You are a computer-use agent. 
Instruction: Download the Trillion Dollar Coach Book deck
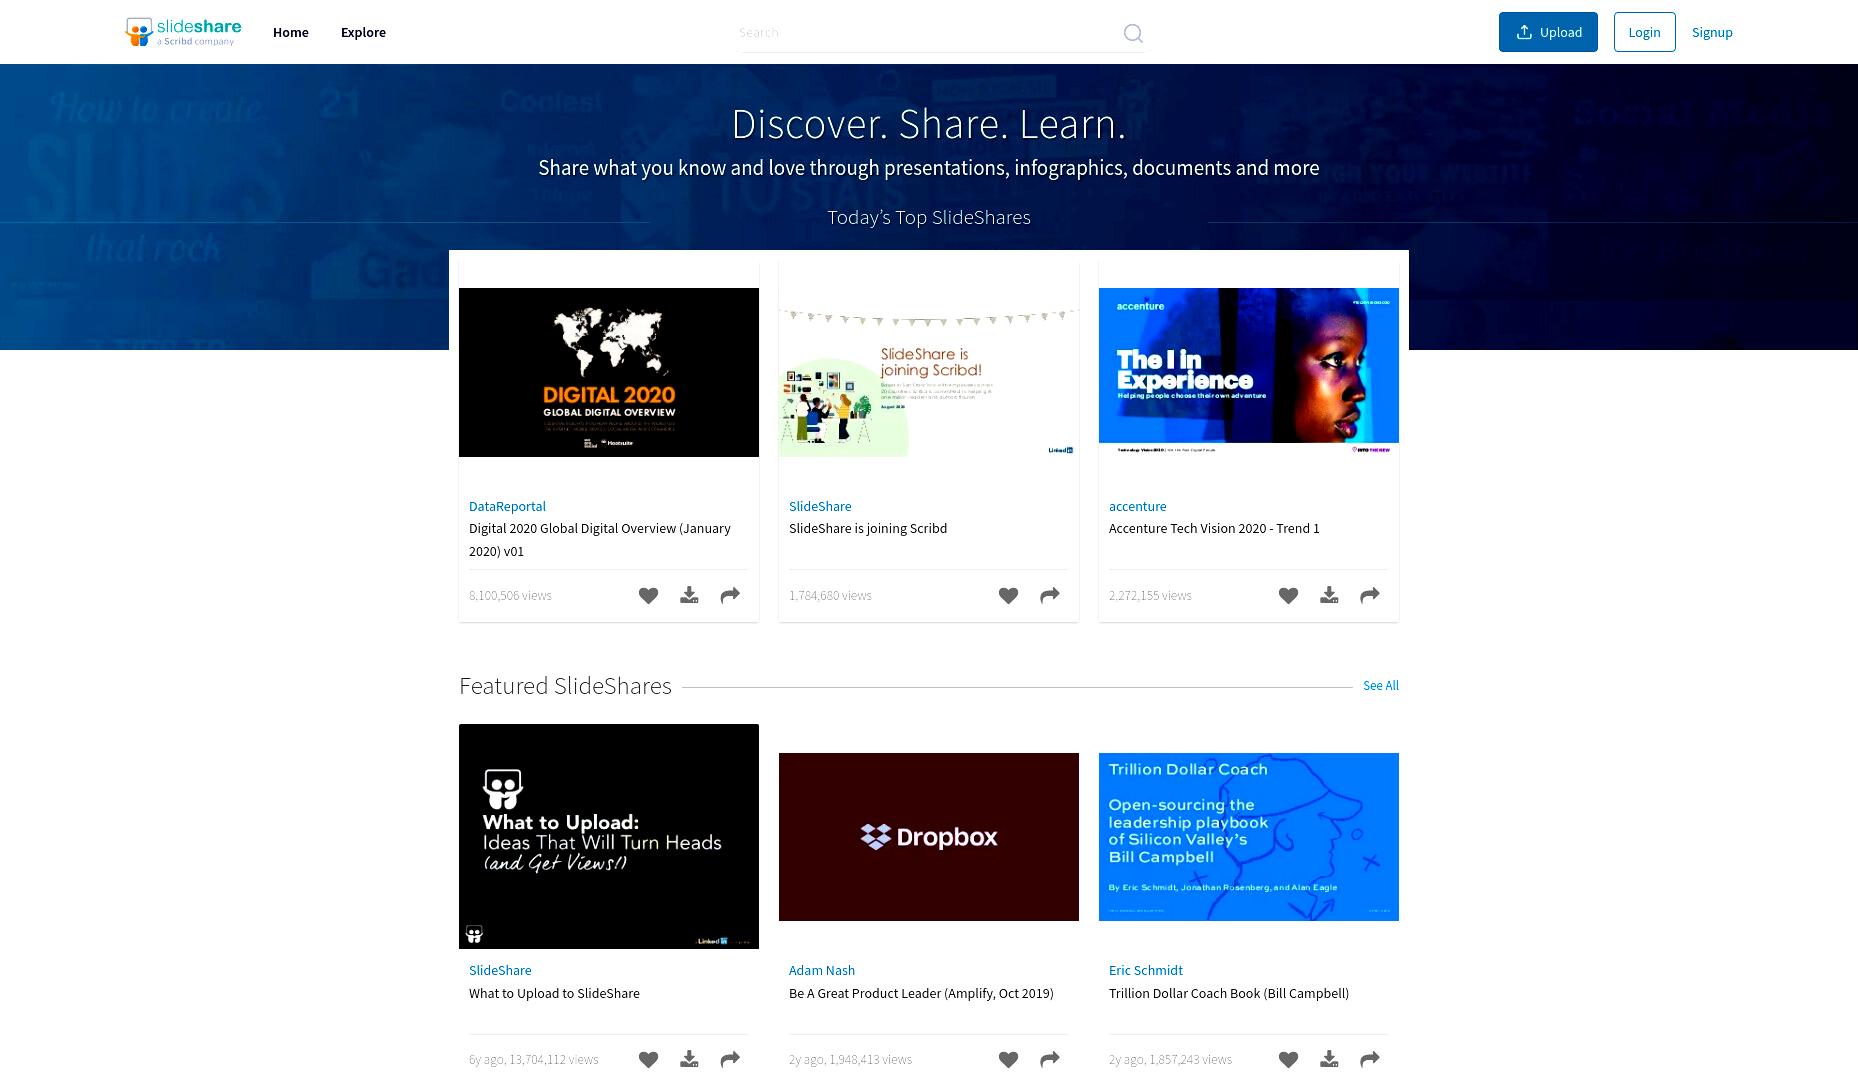click(1329, 1060)
